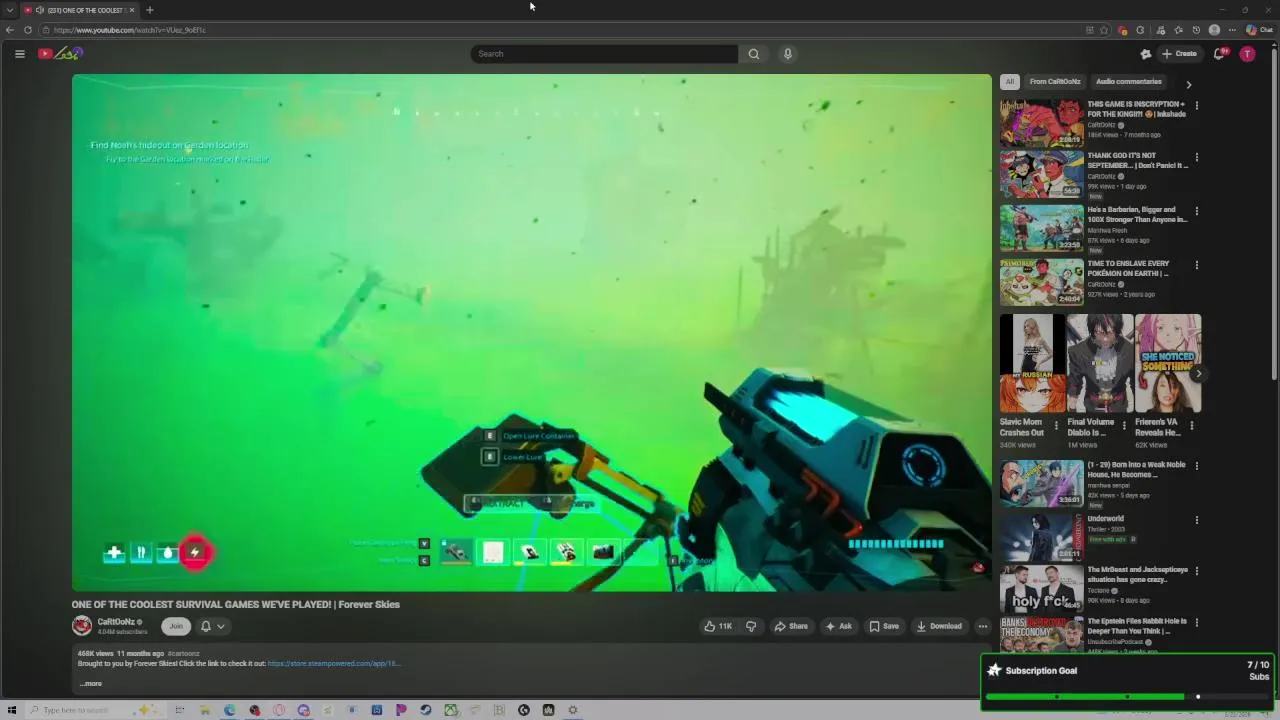Play the He's a Barbarian video title
Image resolution: width=1280 pixels, height=720 pixels.
pos(1137,214)
